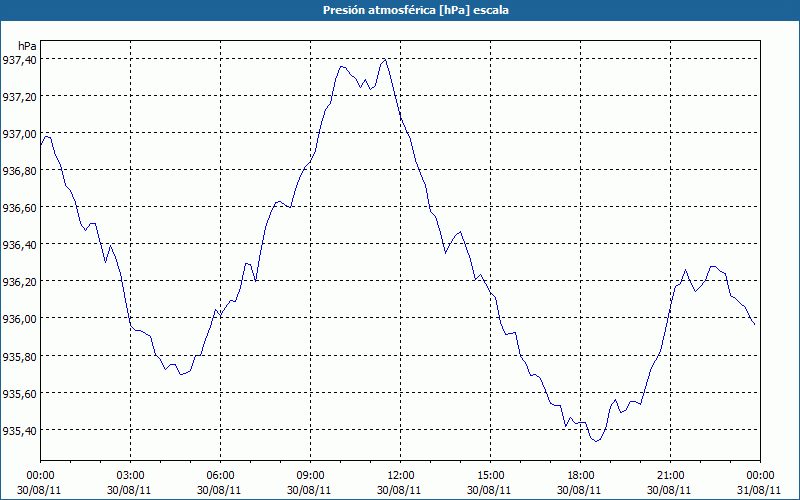Click the 09:00 time label
Image resolution: width=800 pixels, height=500 pixels.
coord(310,476)
